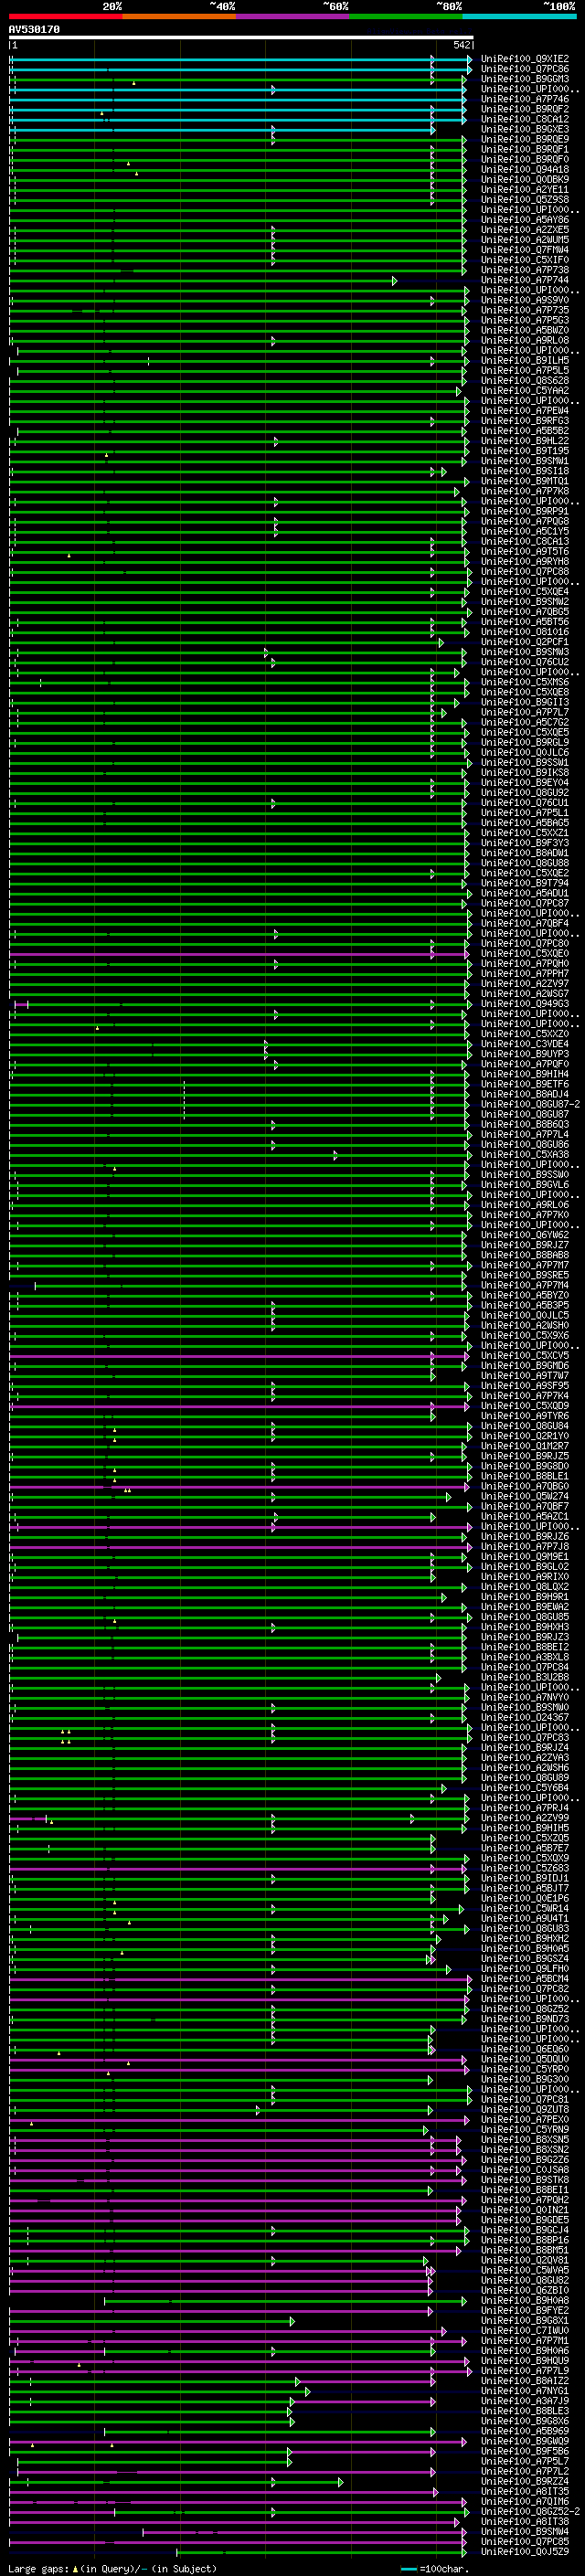Select hit UniRef100_Q2QV81
The image size is (585, 2576).
tap(525, 2260)
